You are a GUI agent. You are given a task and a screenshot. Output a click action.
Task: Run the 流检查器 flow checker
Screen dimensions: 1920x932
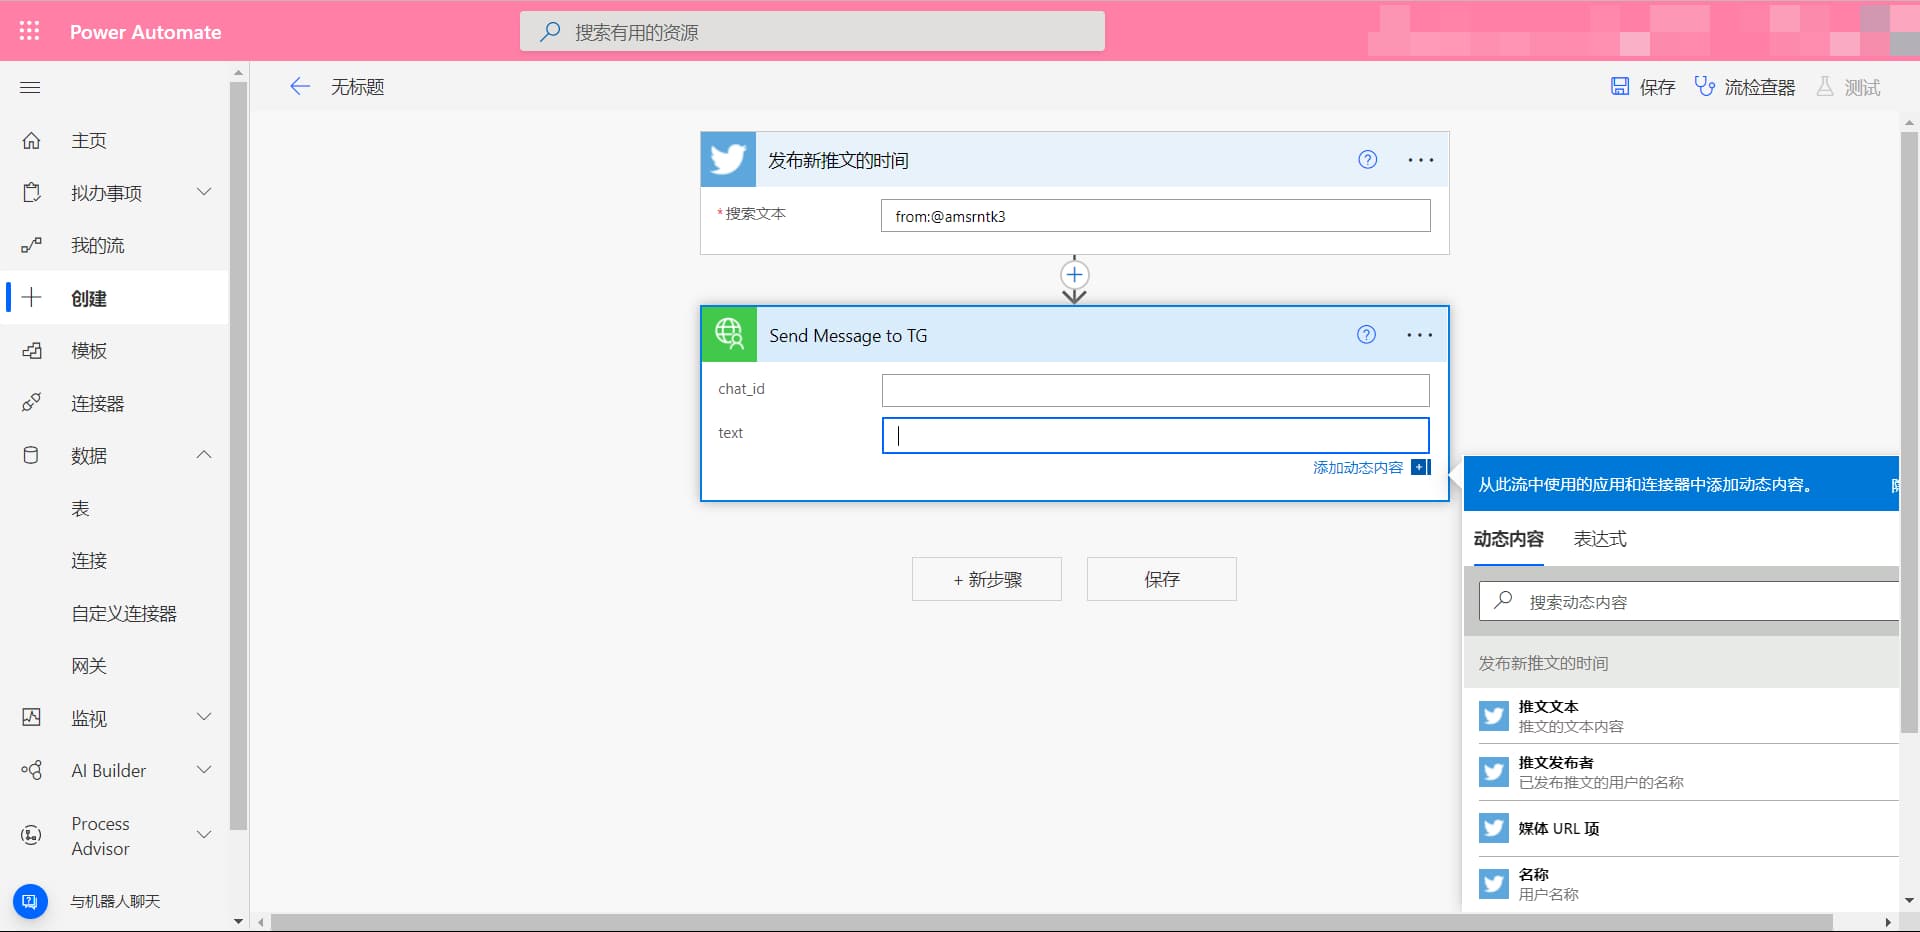pyautogui.click(x=1745, y=87)
